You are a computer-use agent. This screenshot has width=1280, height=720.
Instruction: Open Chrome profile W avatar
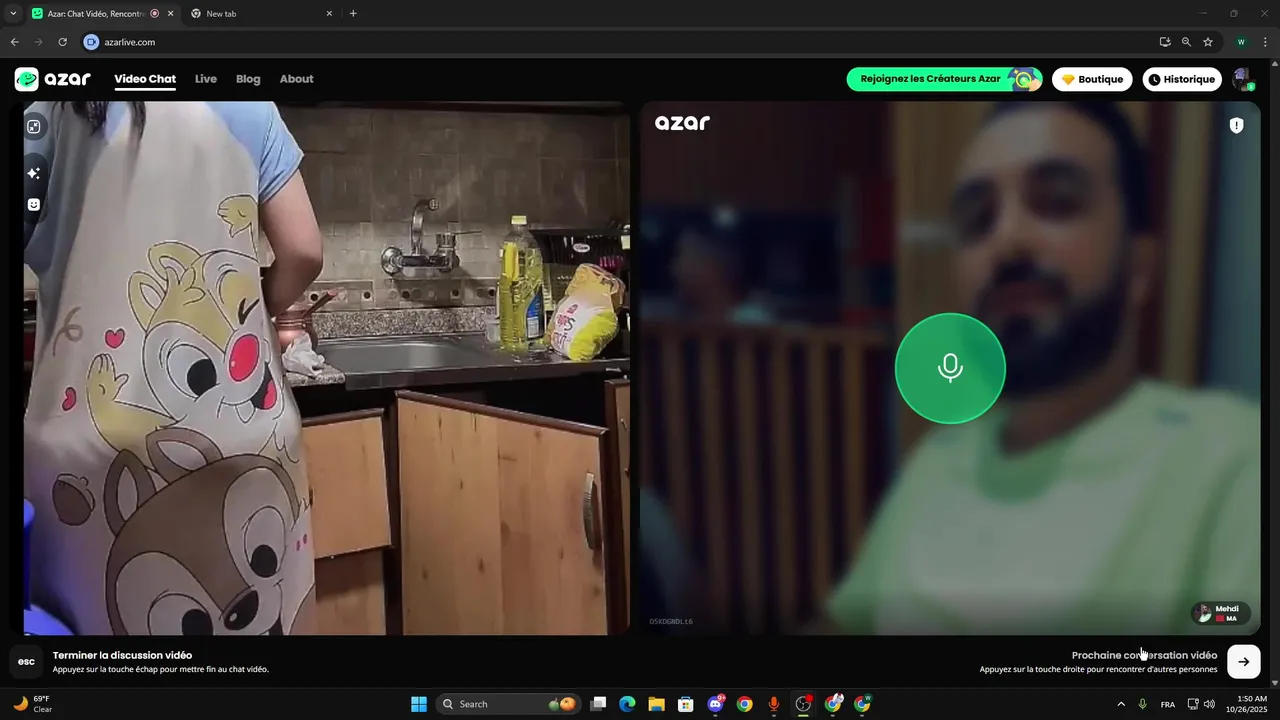point(1241,42)
